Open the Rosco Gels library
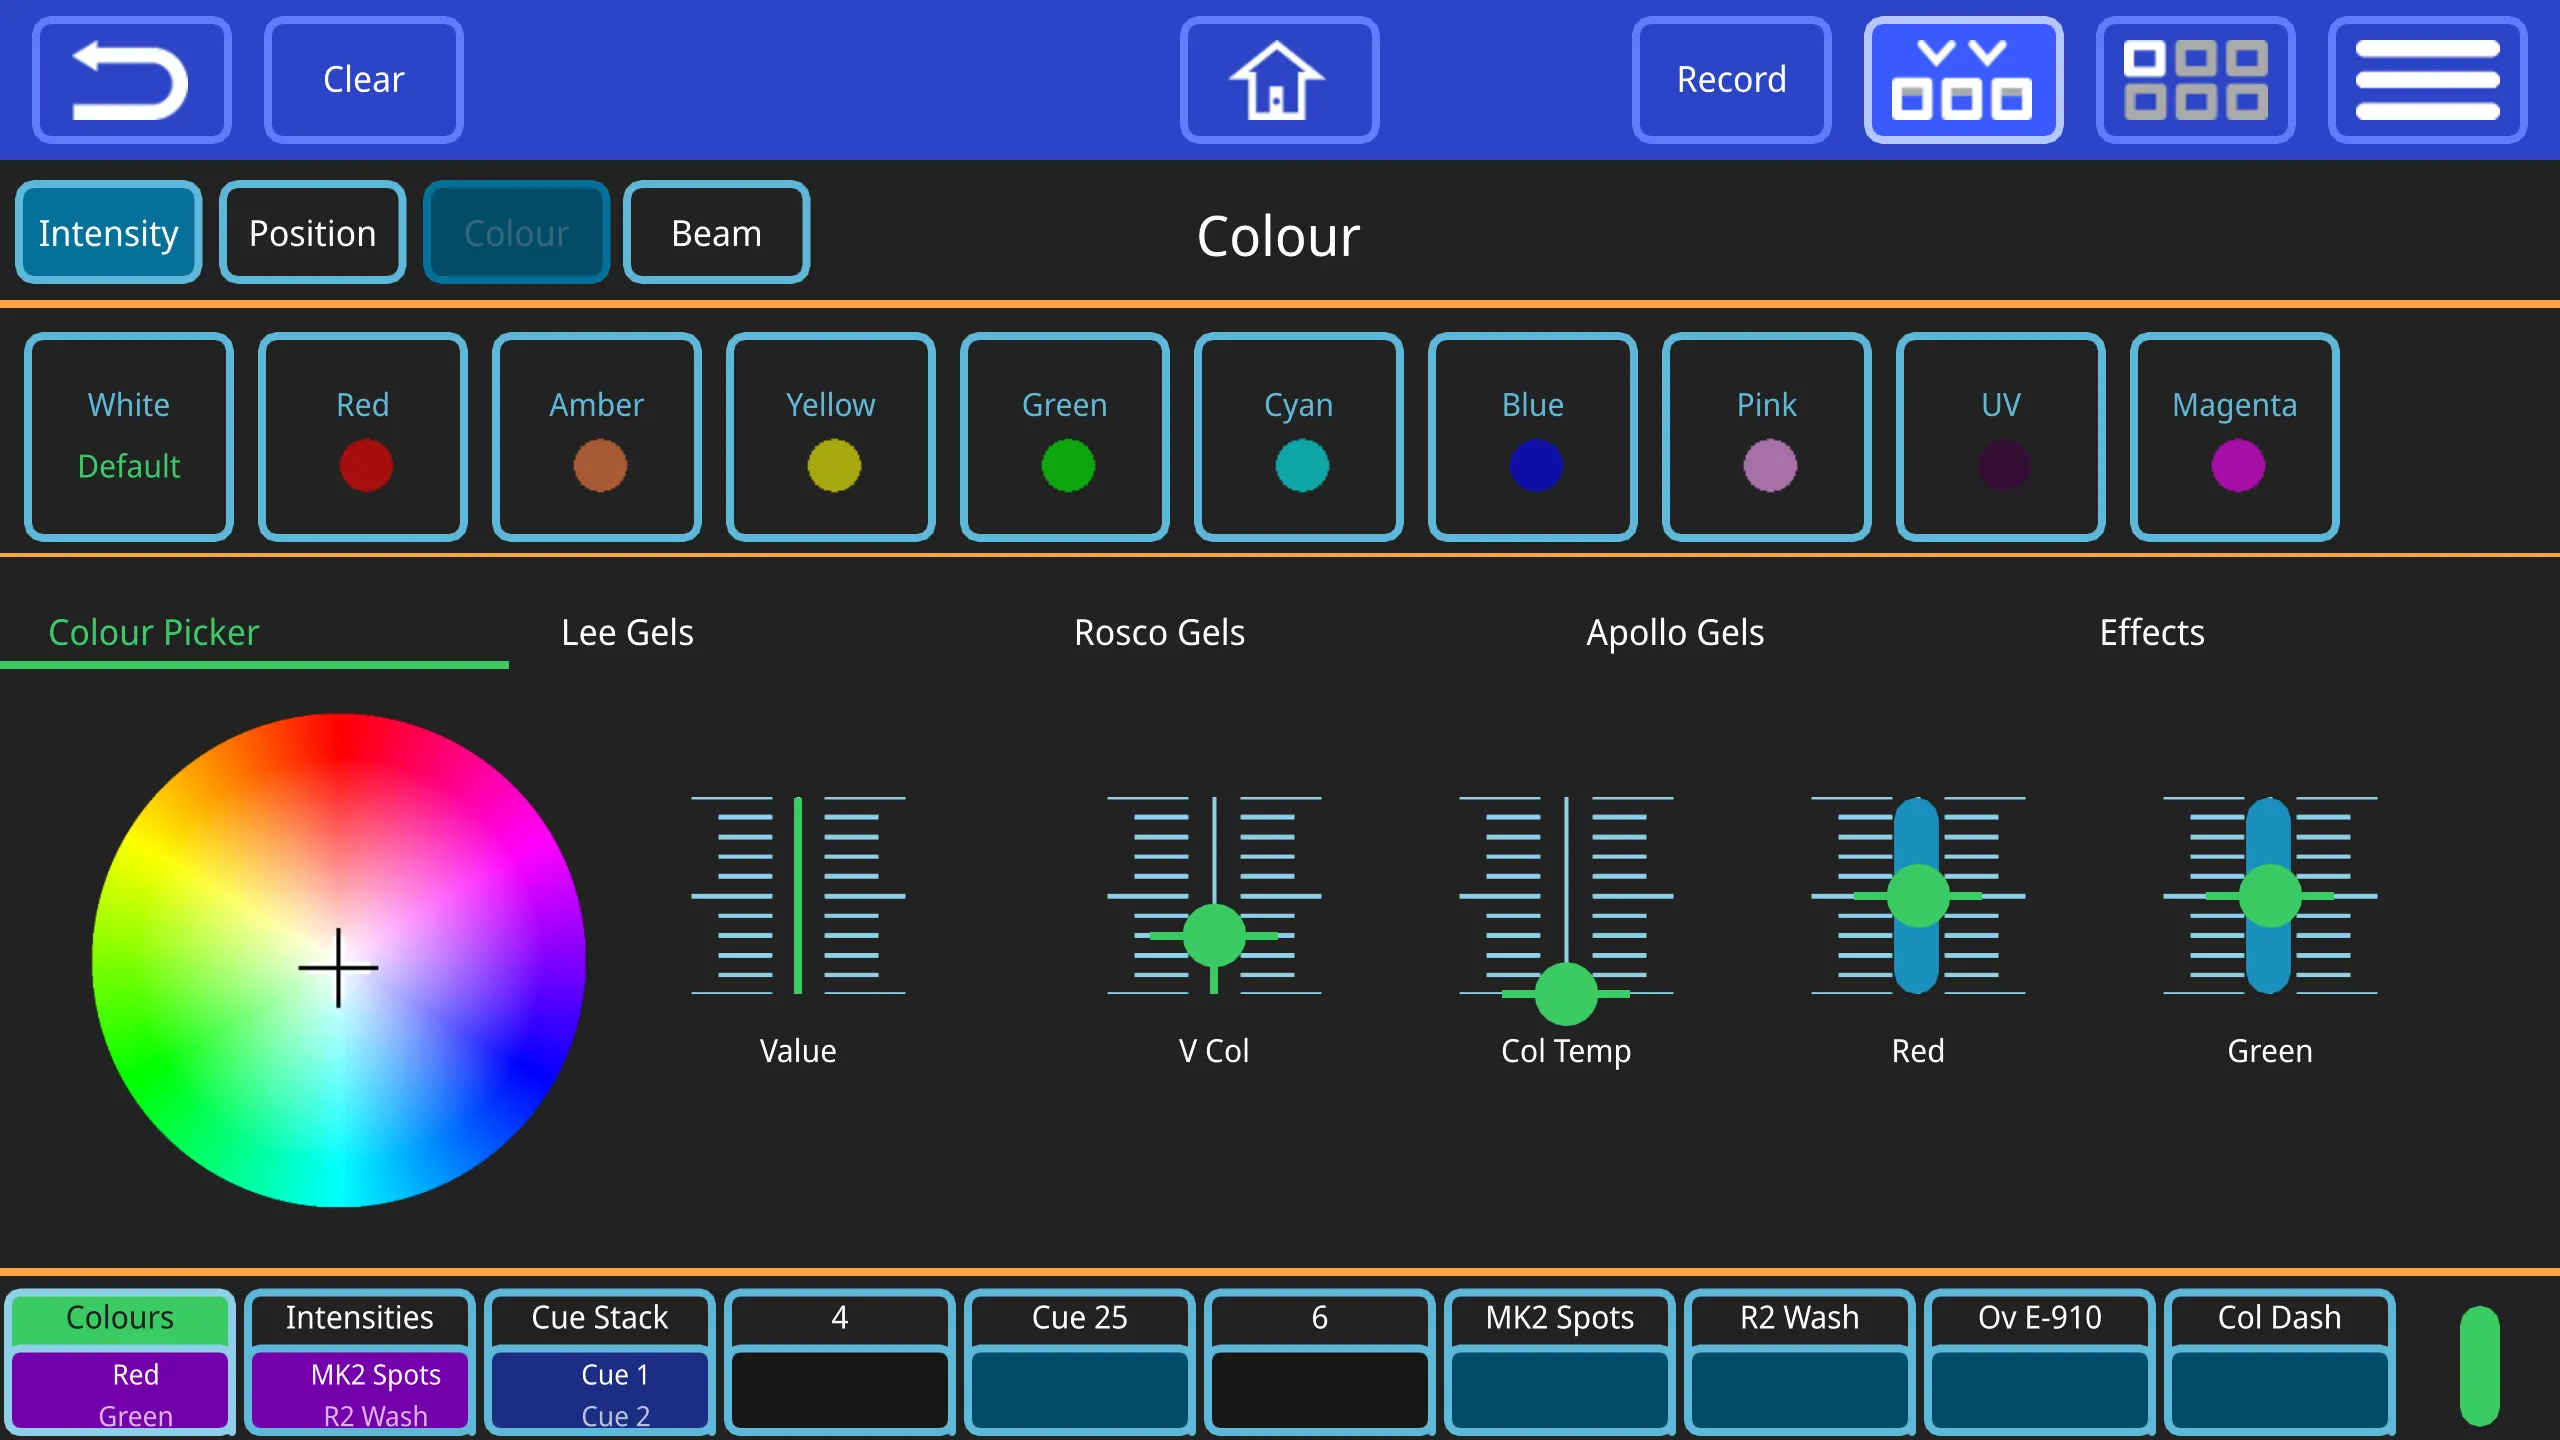Screen dimensions: 2560x1440 1157,631
